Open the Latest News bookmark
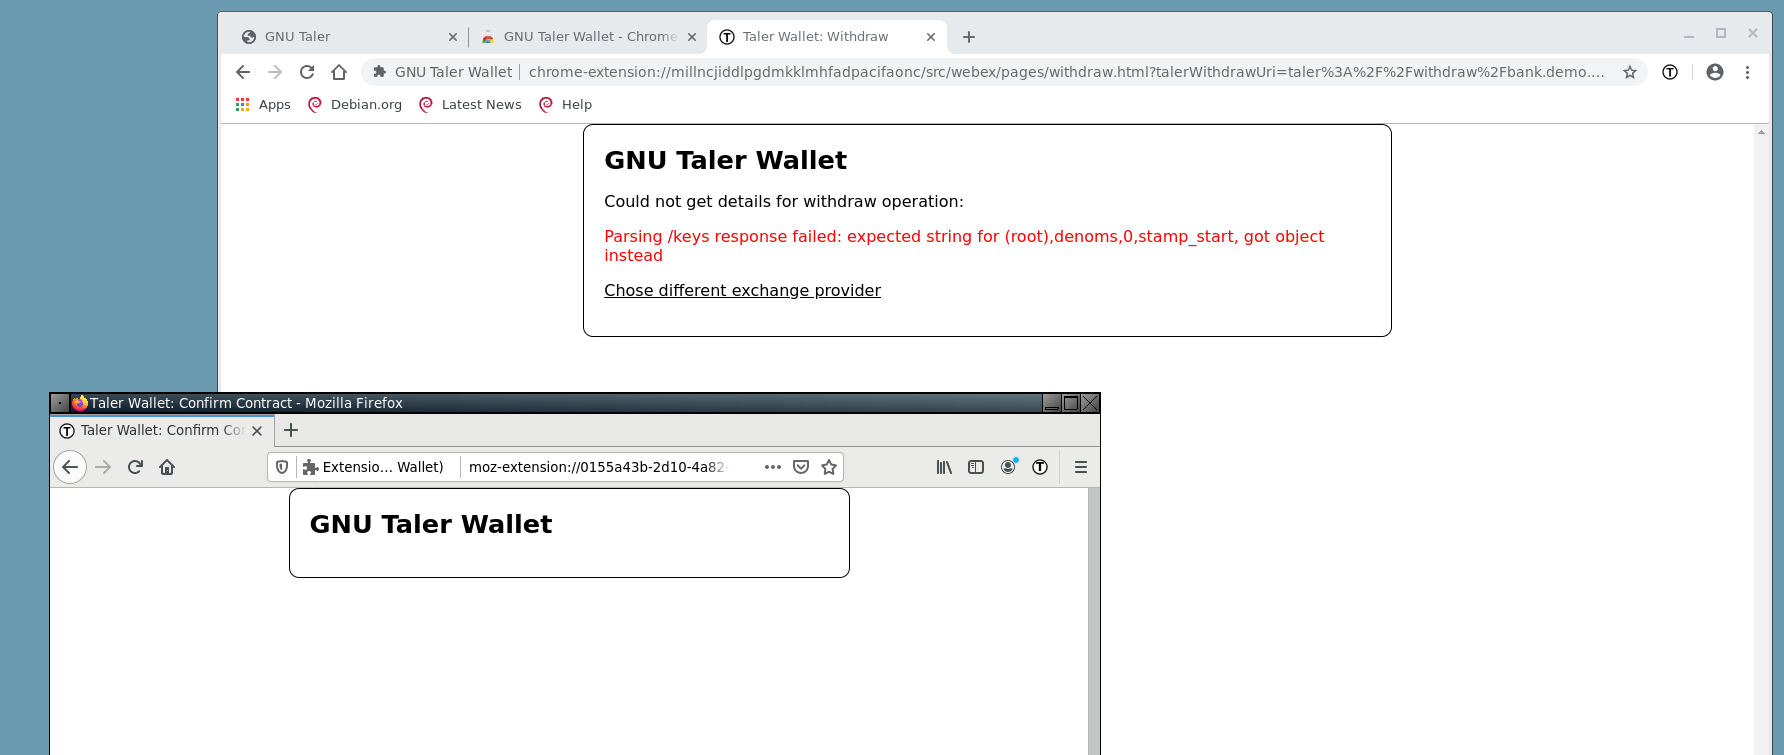The height and width of the screenshot is (755, 1784). 470,104
